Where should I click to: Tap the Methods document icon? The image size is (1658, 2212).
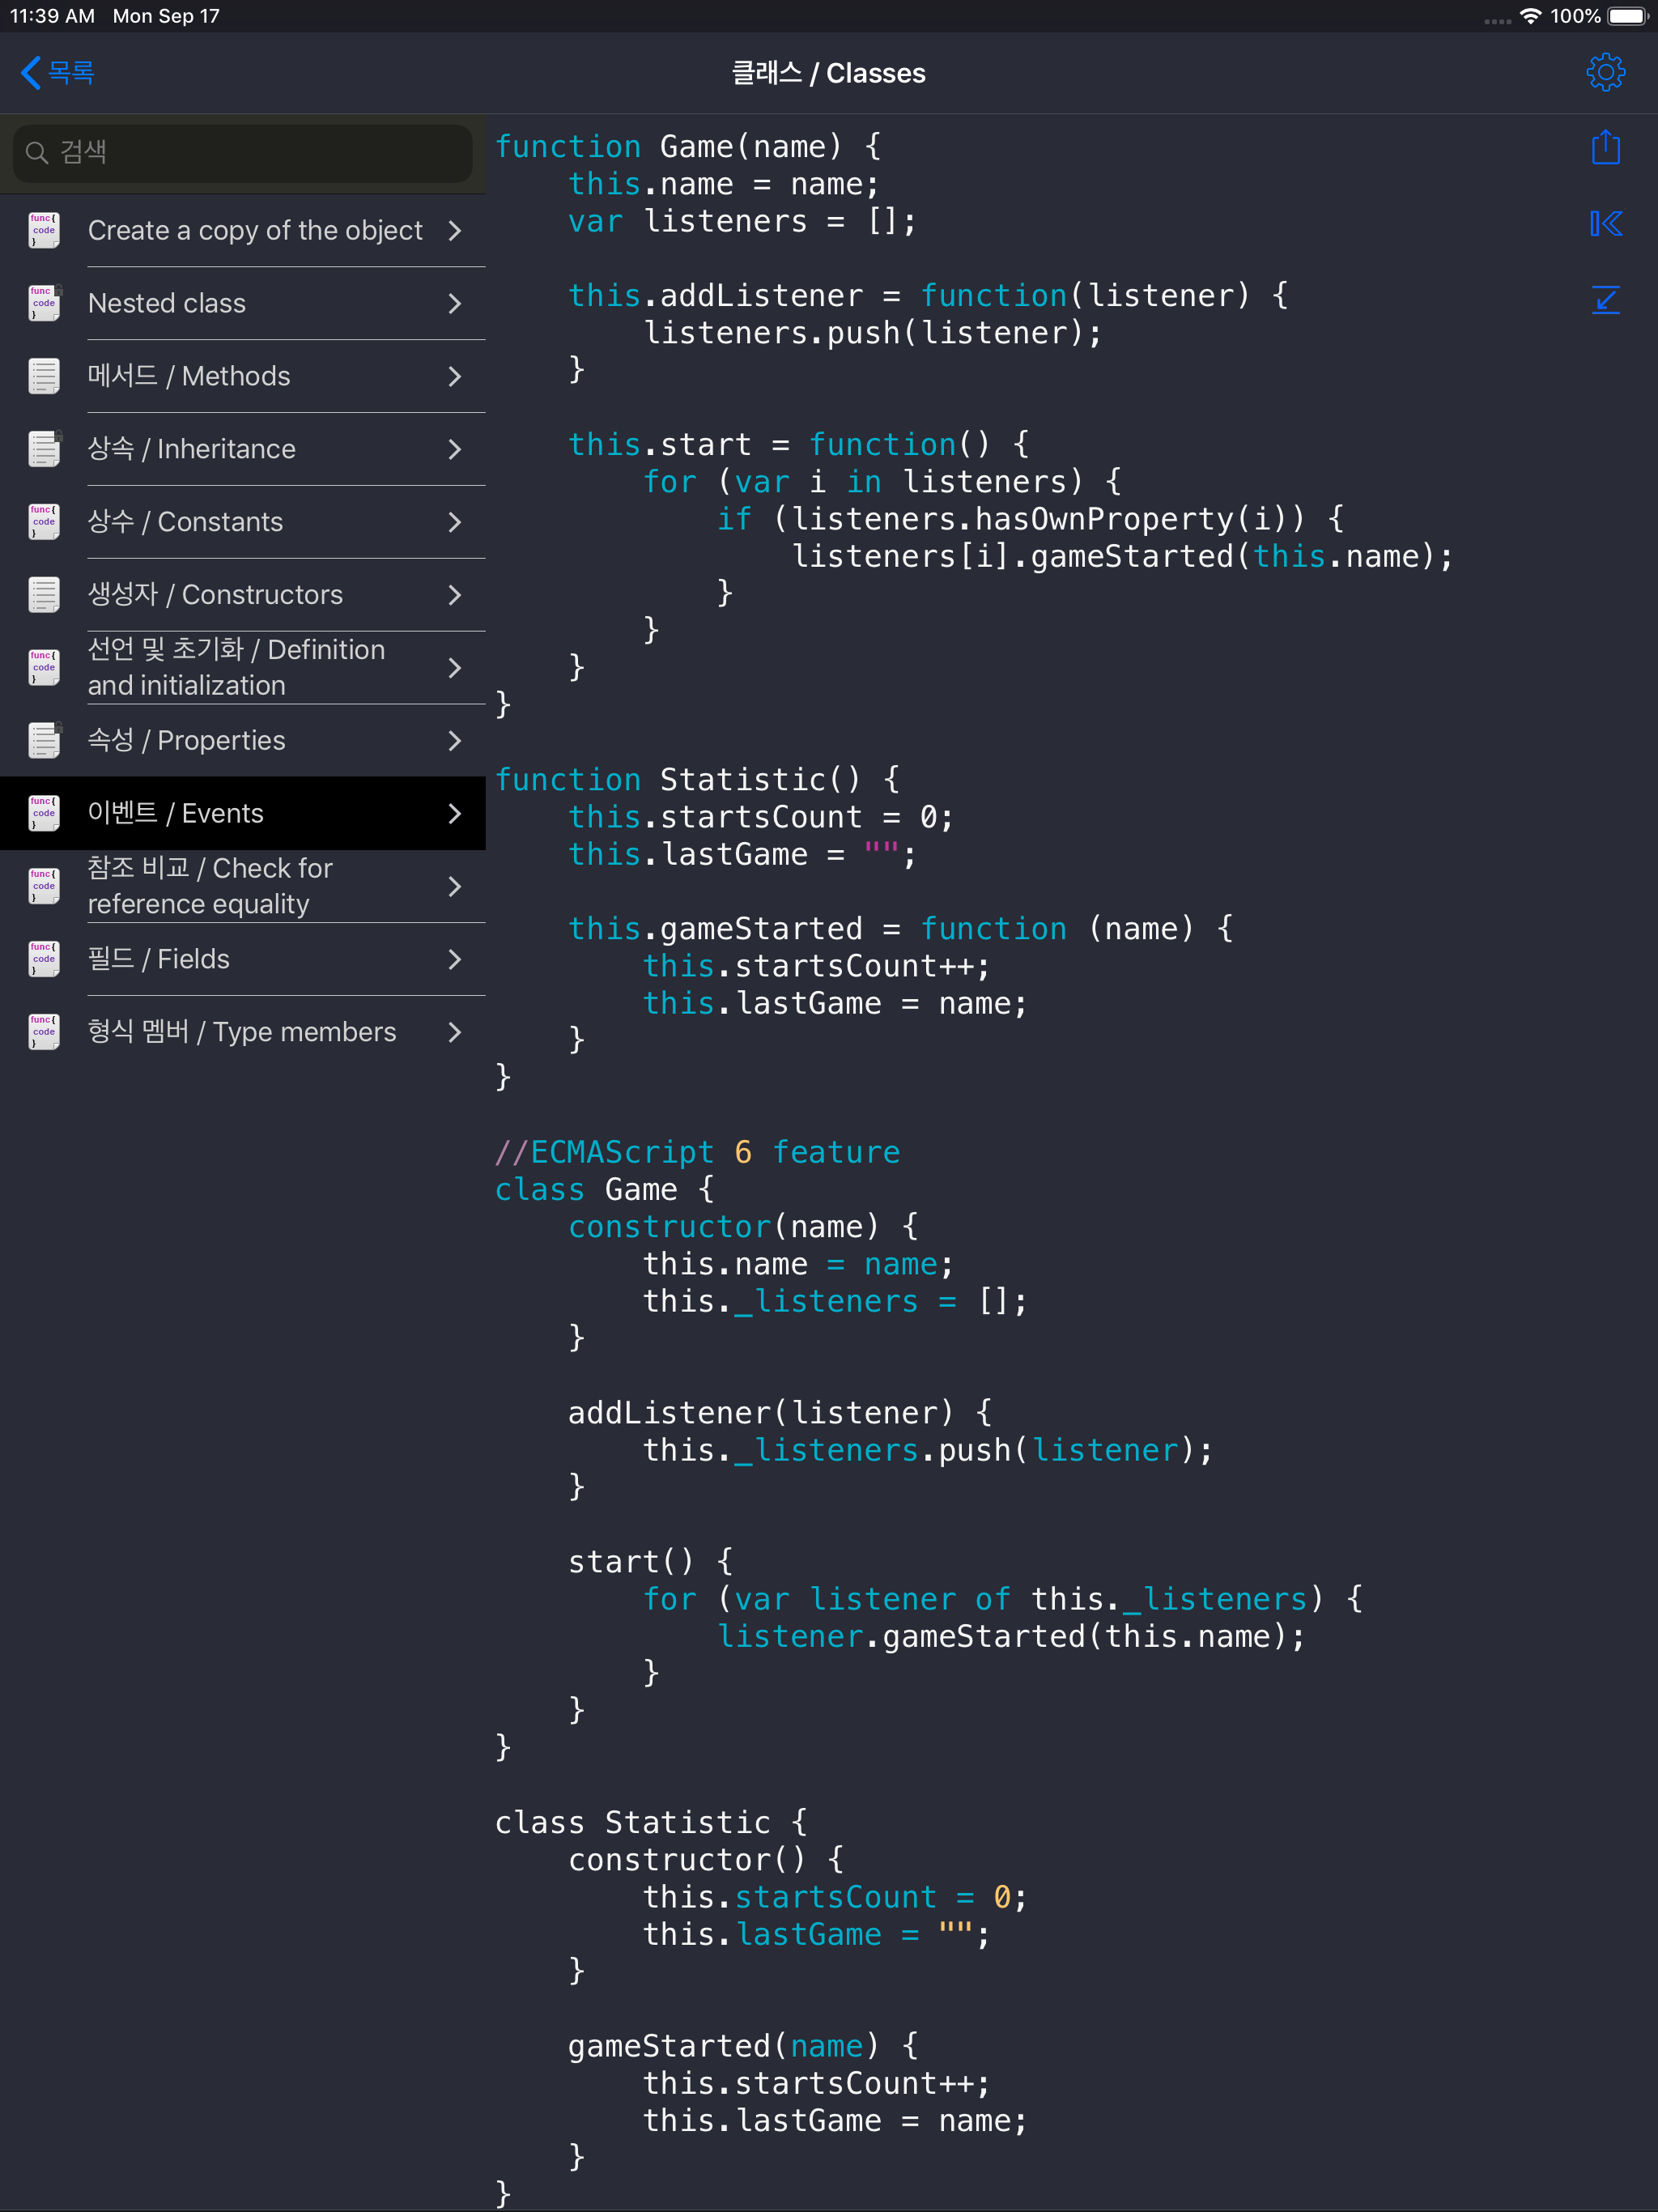point(44,376)
